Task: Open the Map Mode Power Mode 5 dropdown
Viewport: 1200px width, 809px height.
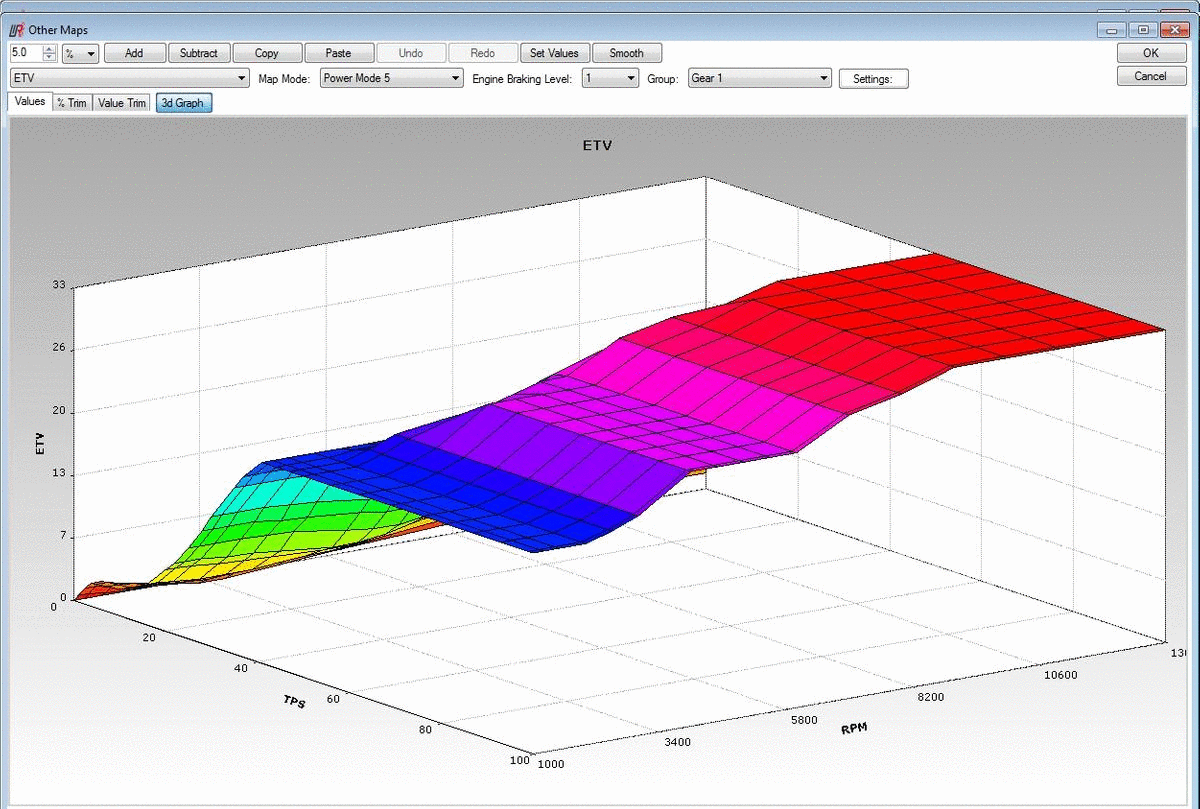Action: (x=391, y=78)
